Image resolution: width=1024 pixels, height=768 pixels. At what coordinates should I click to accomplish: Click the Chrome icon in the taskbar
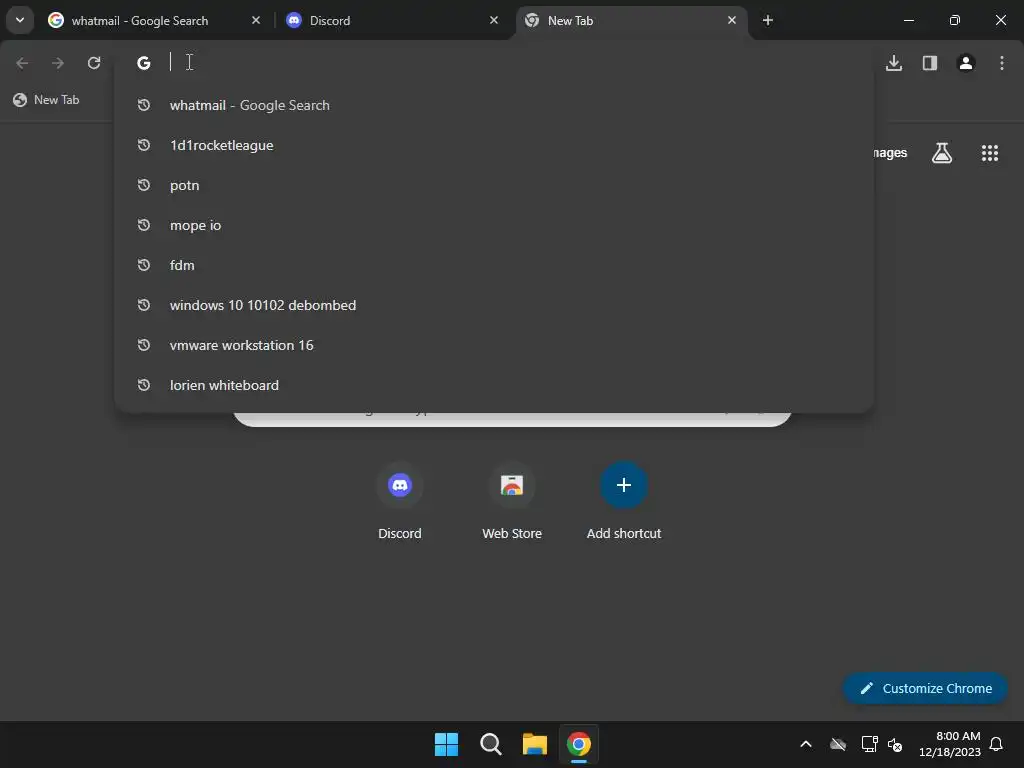579,744
